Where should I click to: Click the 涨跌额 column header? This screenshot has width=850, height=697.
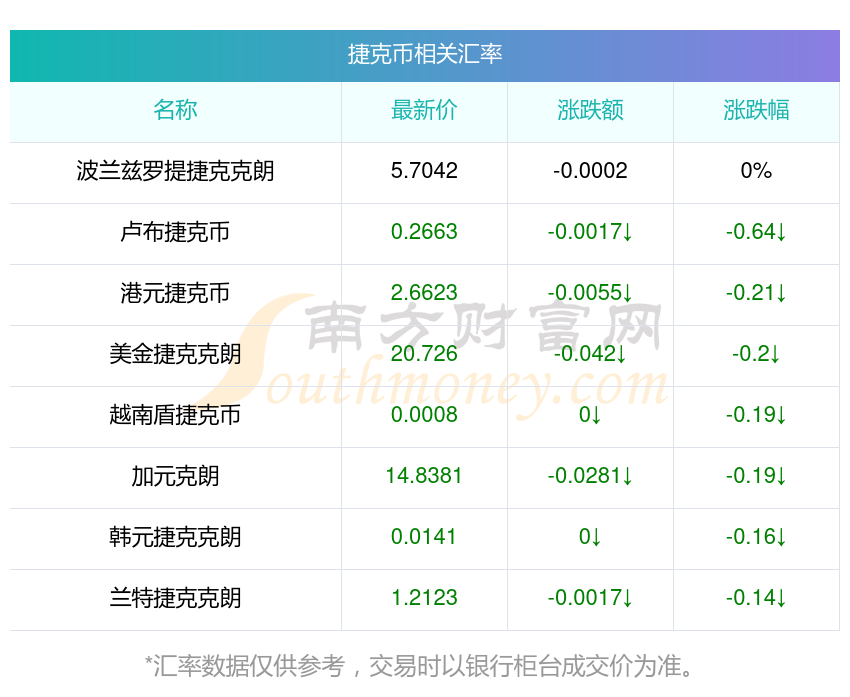(590, 110)
